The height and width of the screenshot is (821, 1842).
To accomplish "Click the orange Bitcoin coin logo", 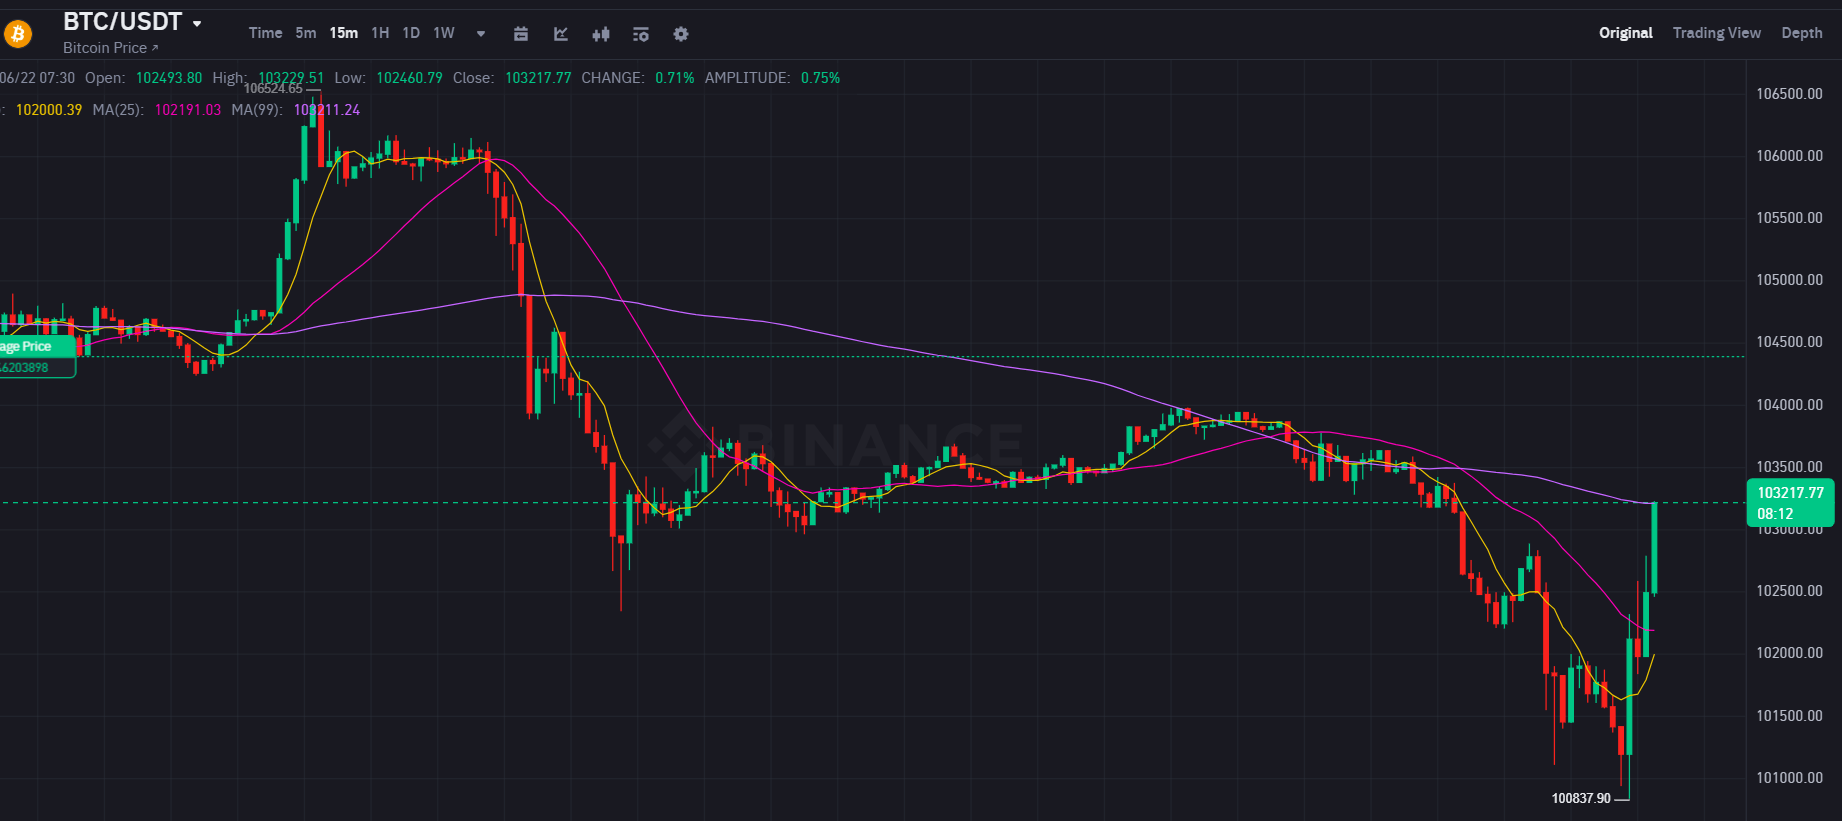I will click(18, 34).
